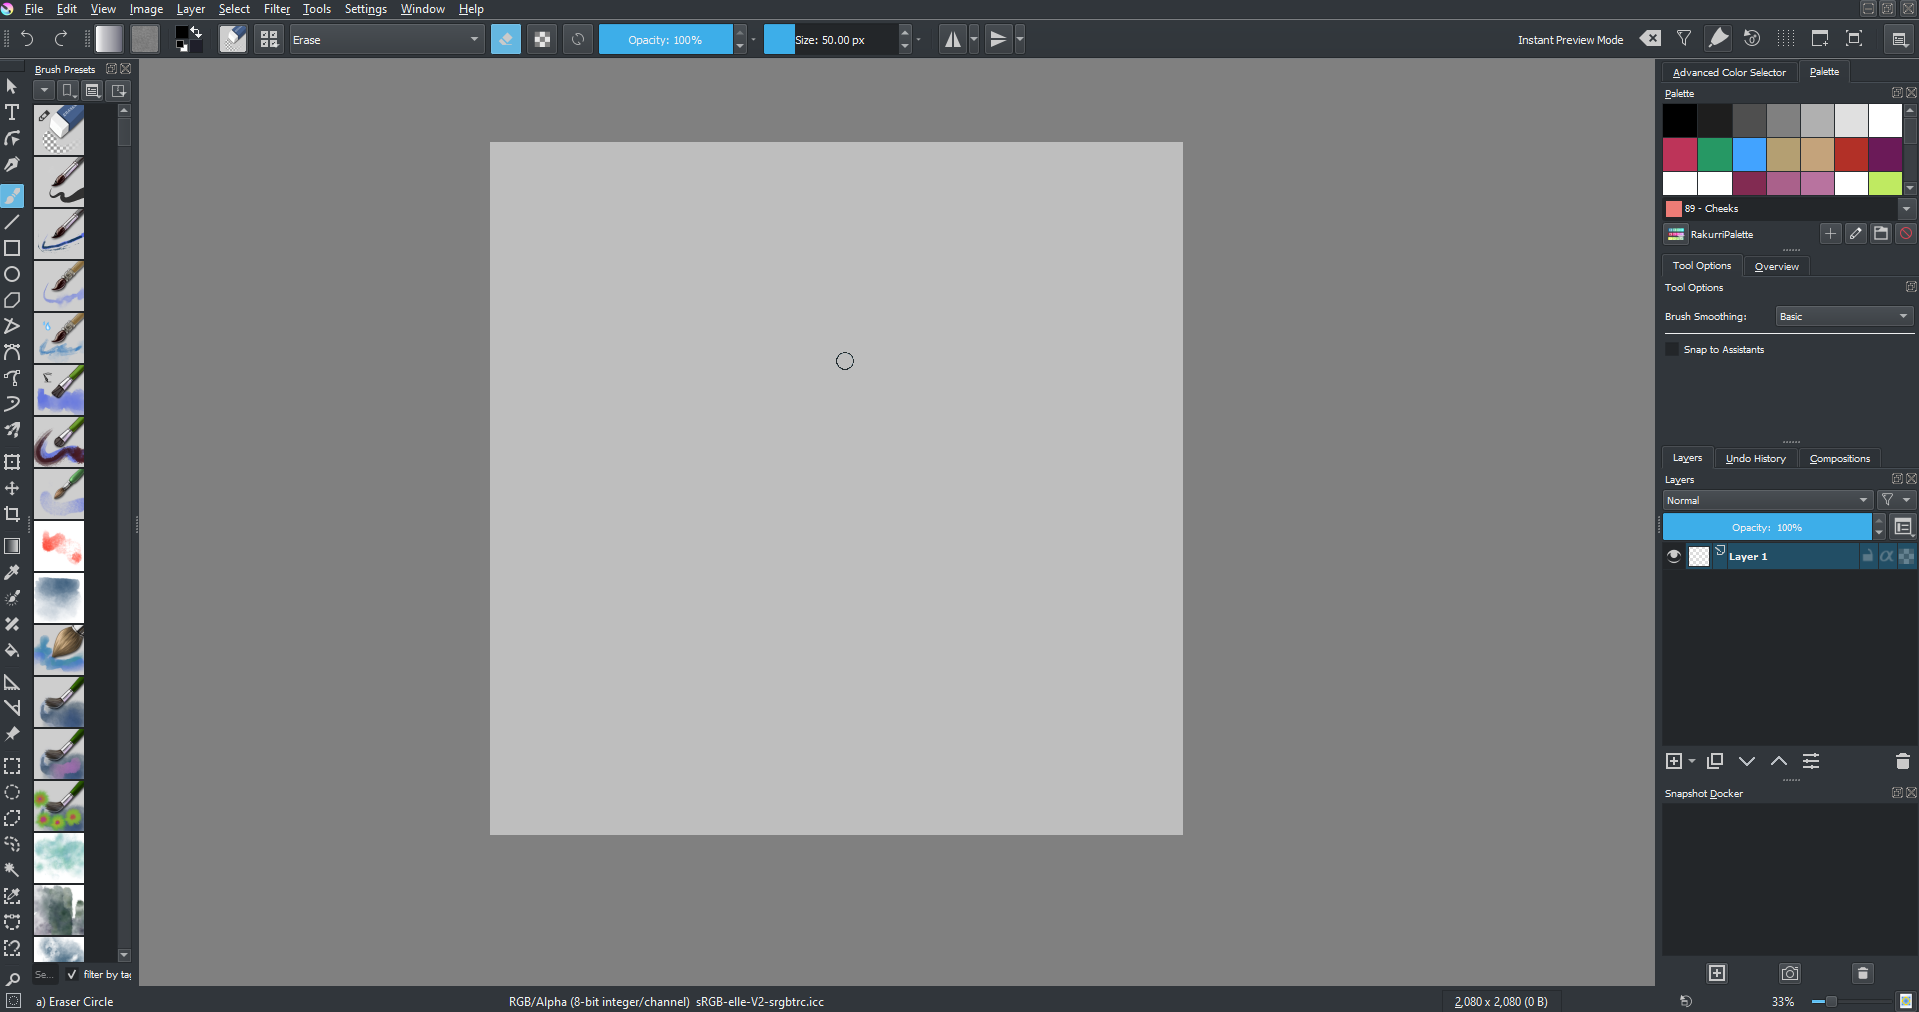Toggle eraser mode button
This screenshot has height=1012, width=1919.
coord(506,40)
